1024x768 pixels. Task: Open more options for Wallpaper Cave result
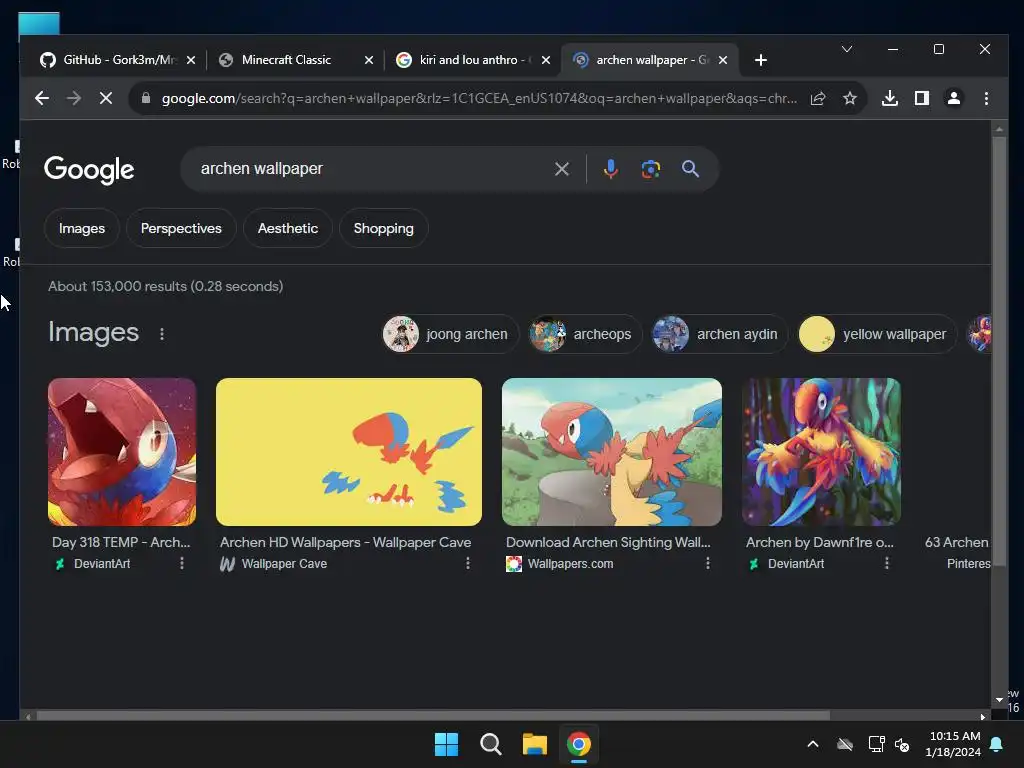click(x=468, y=563)
